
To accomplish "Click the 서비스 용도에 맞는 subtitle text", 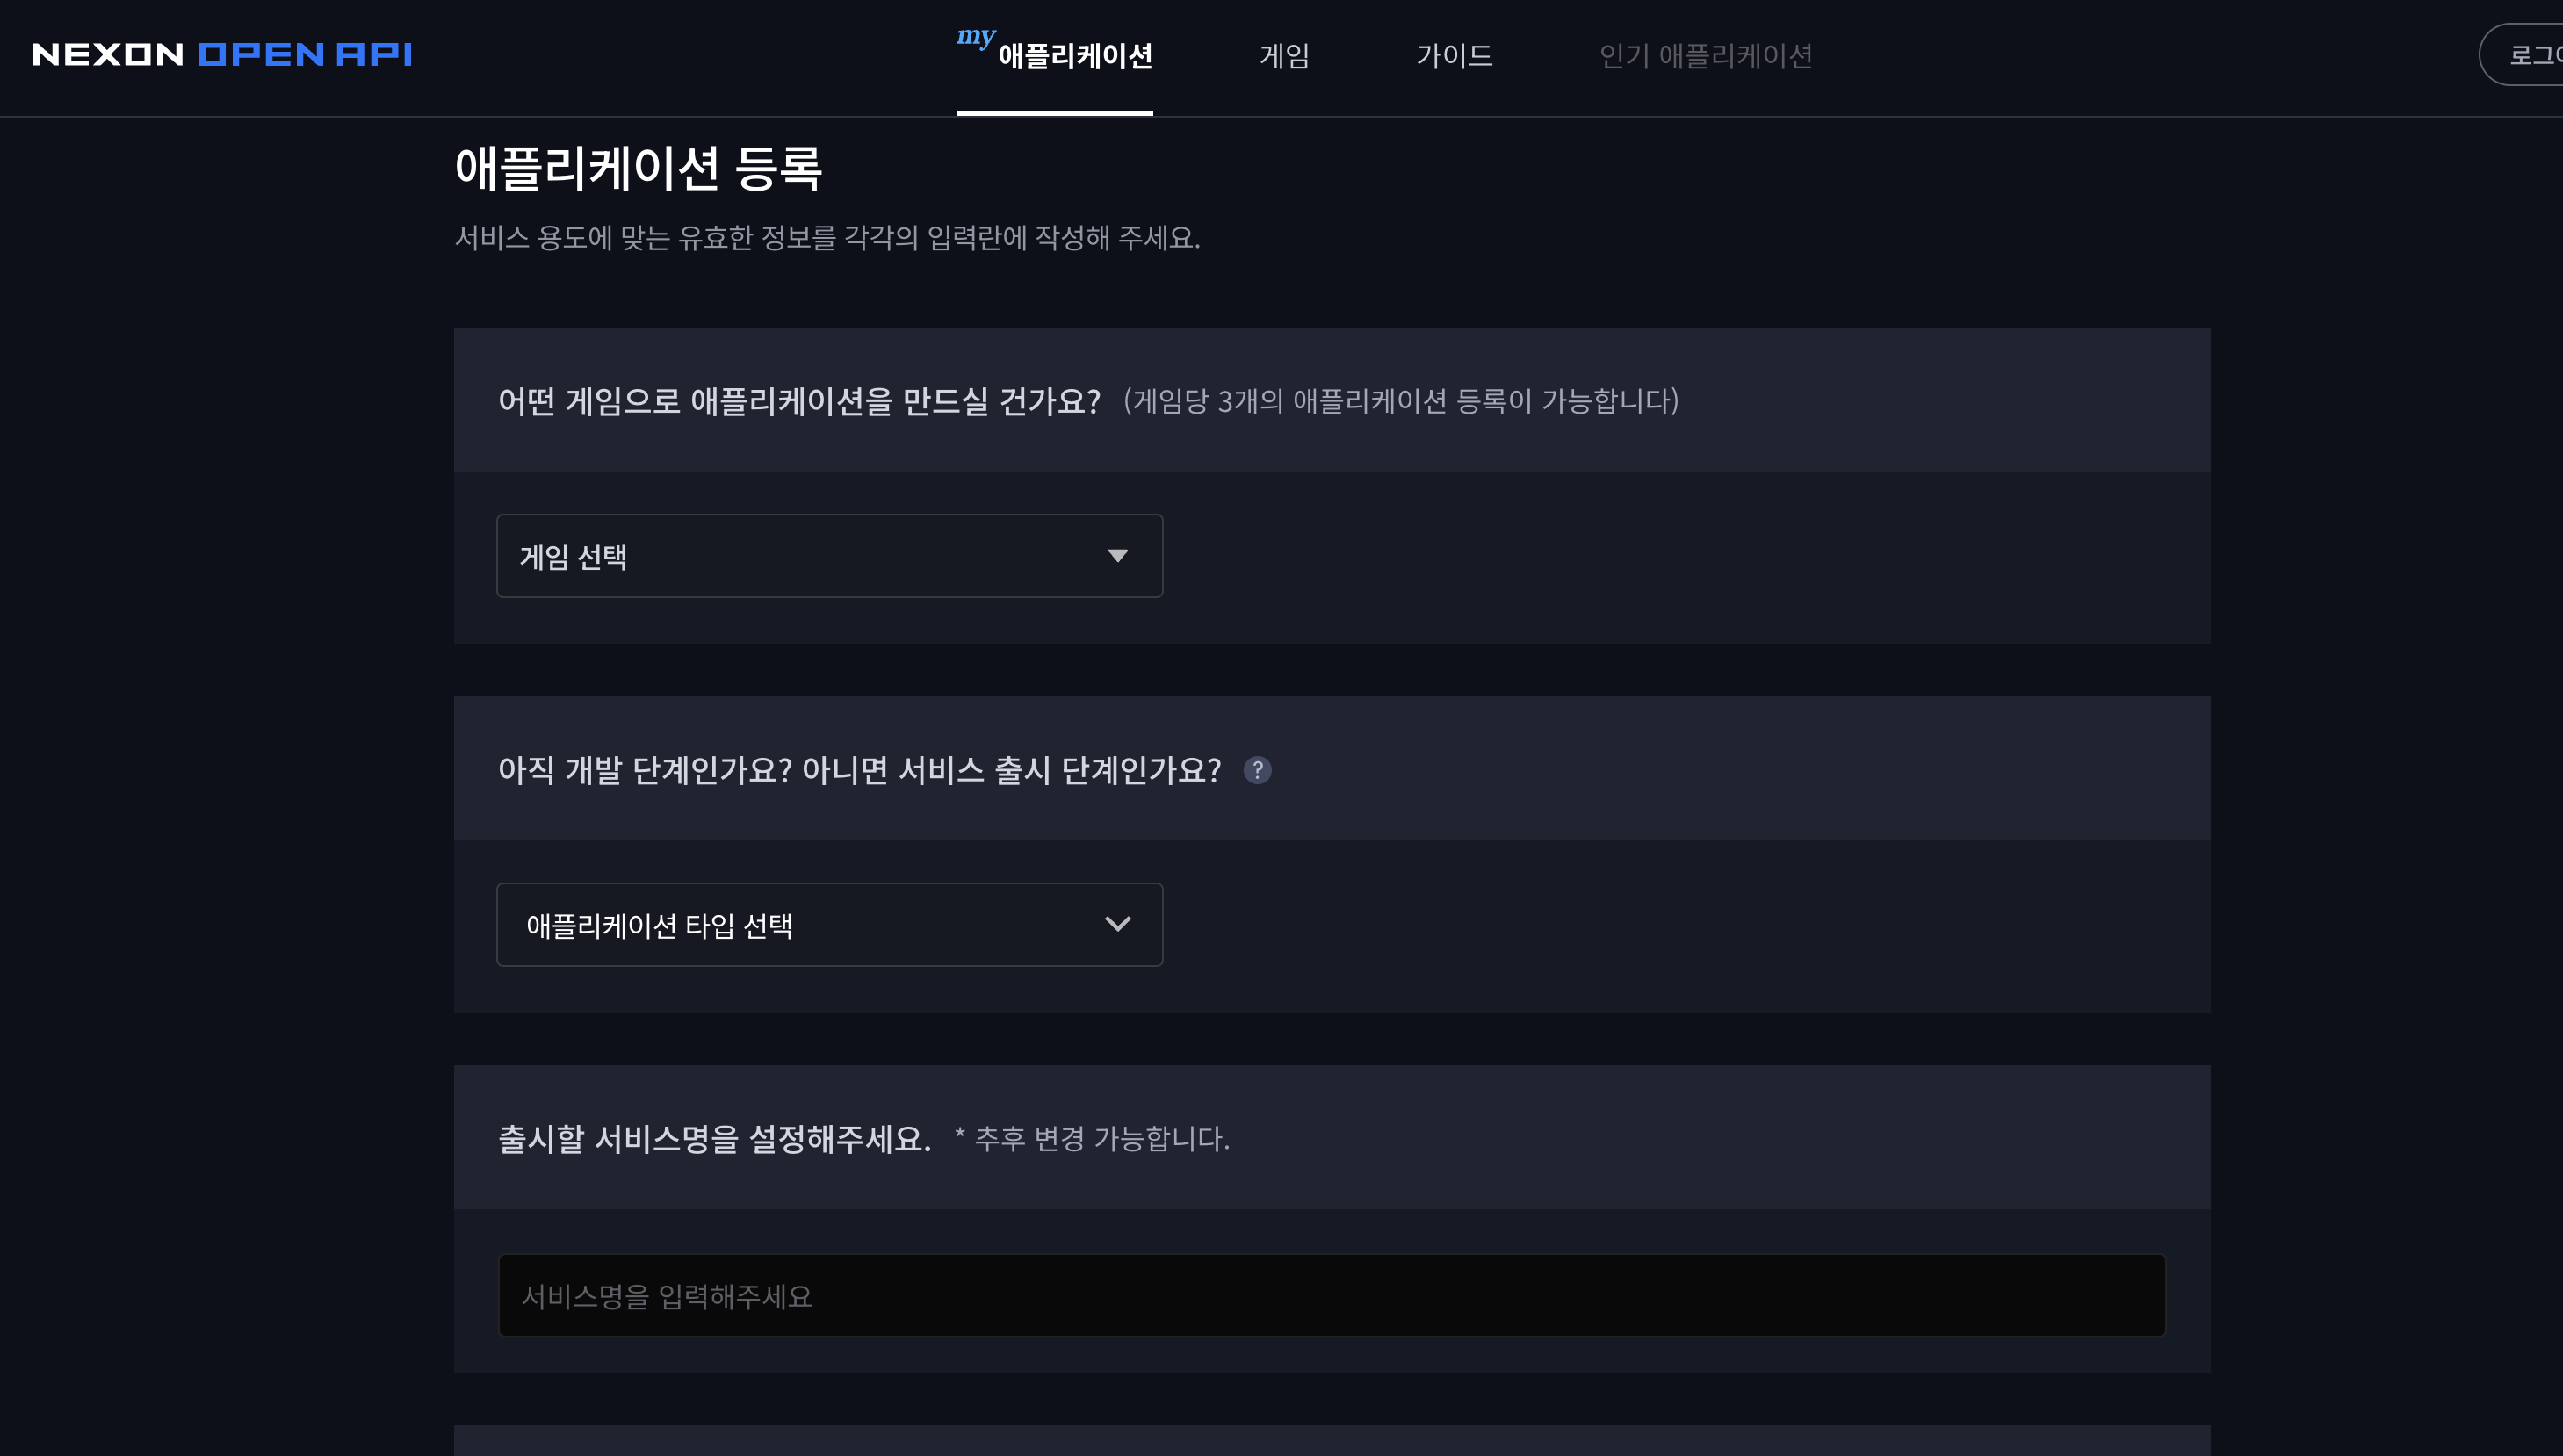I will (827, 238).
